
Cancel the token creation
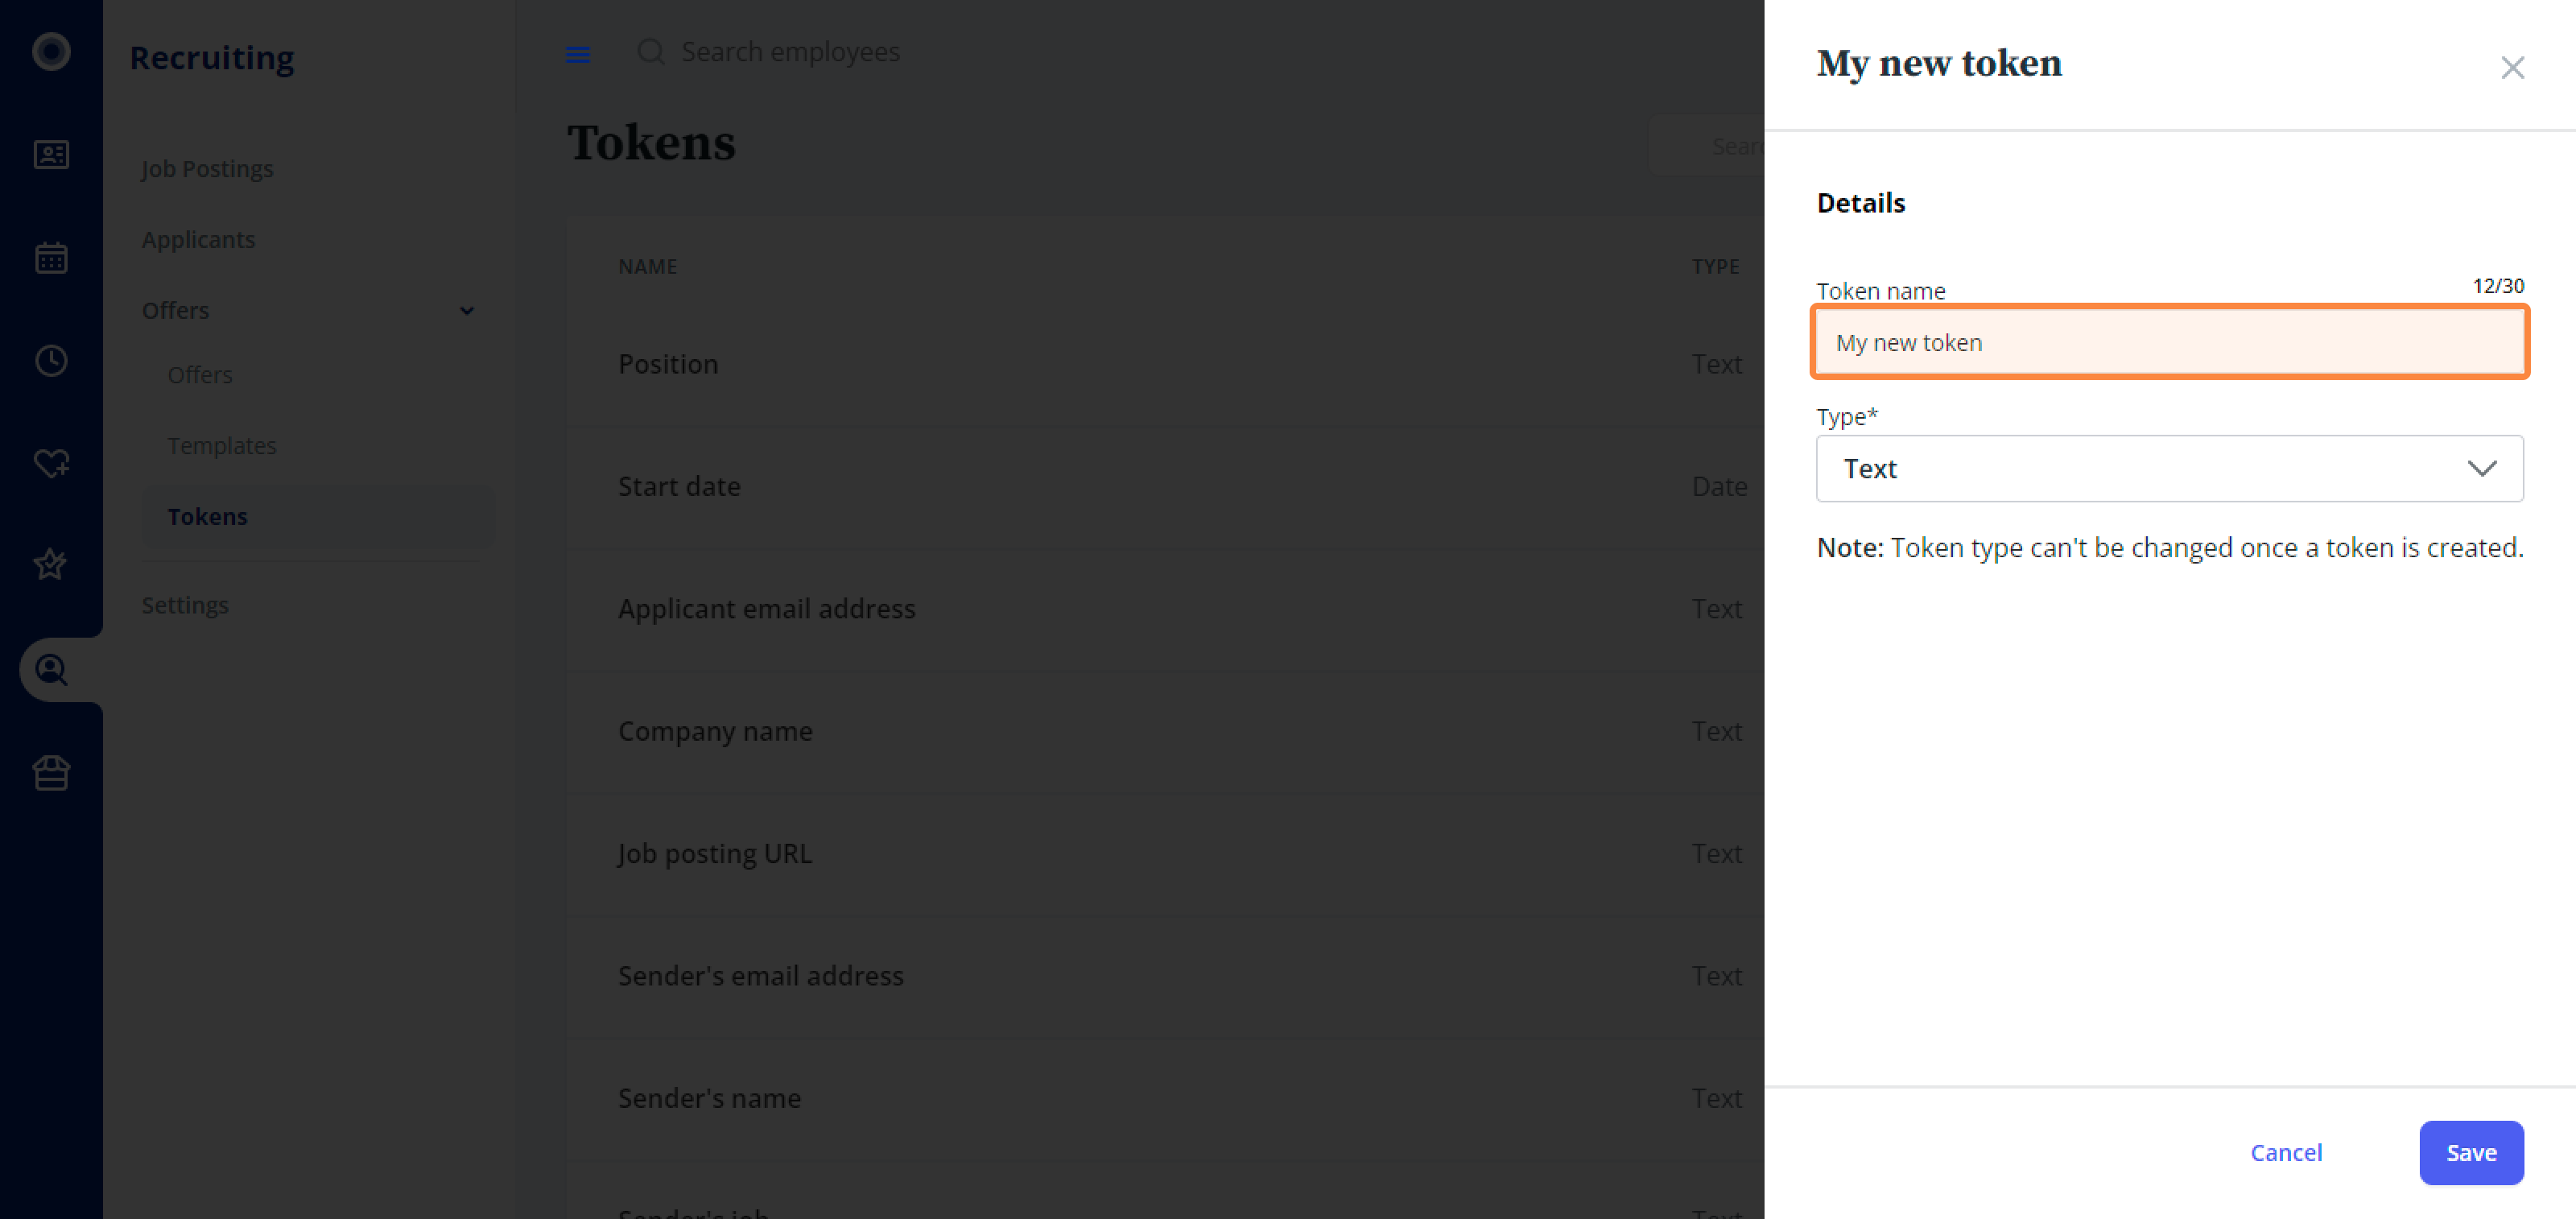point(2286,1152)
